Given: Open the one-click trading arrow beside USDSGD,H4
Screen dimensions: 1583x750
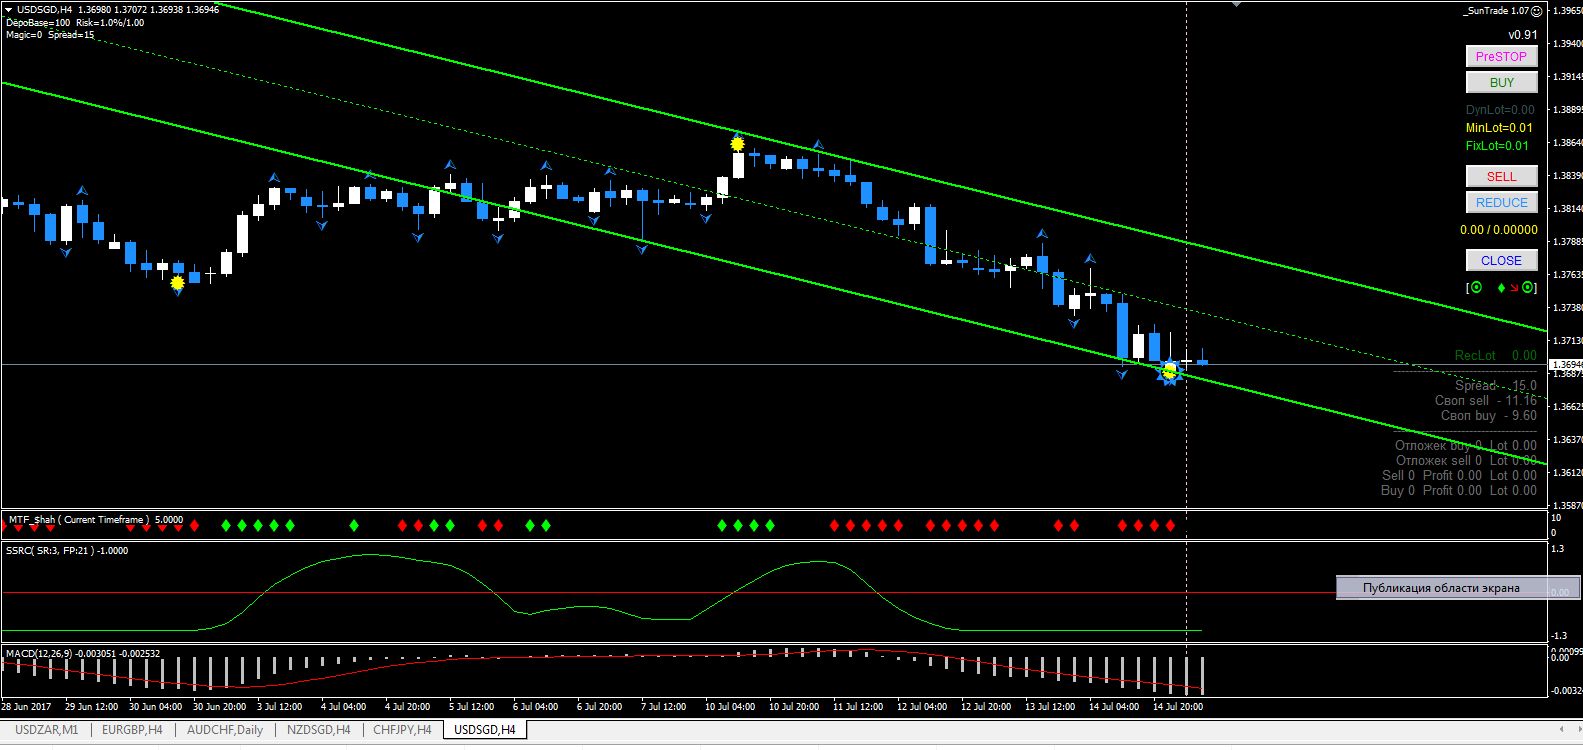Looking at the screenshot, I should tap(8, 10).
